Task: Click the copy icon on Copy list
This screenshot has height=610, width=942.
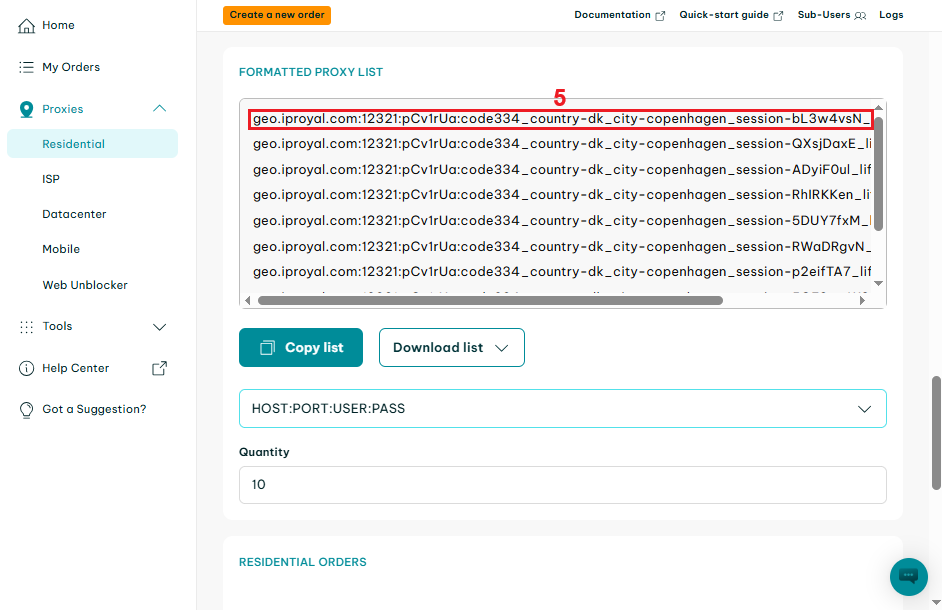Action: coord(267,347)
